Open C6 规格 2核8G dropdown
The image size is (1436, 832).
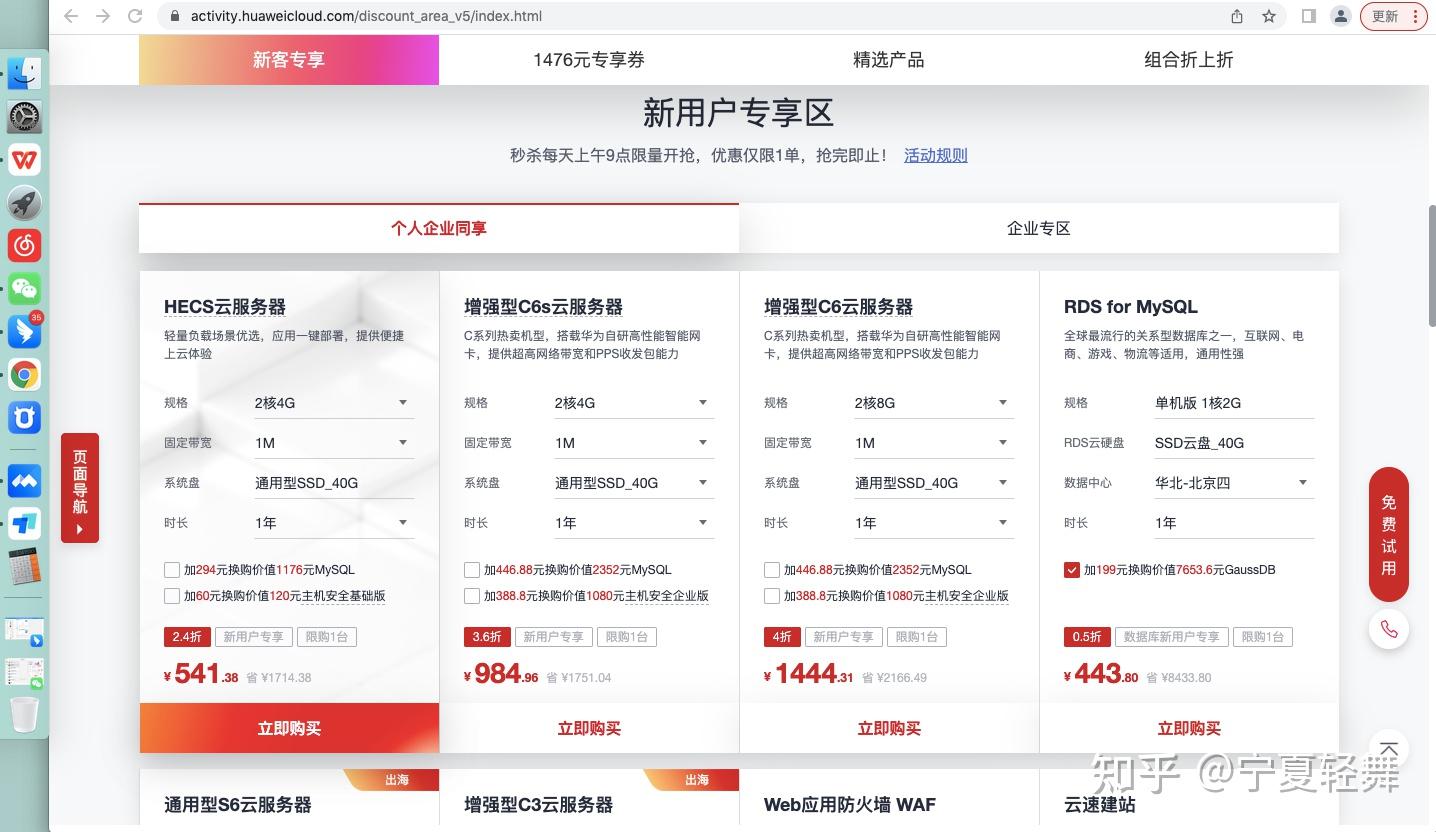[932, 403]
